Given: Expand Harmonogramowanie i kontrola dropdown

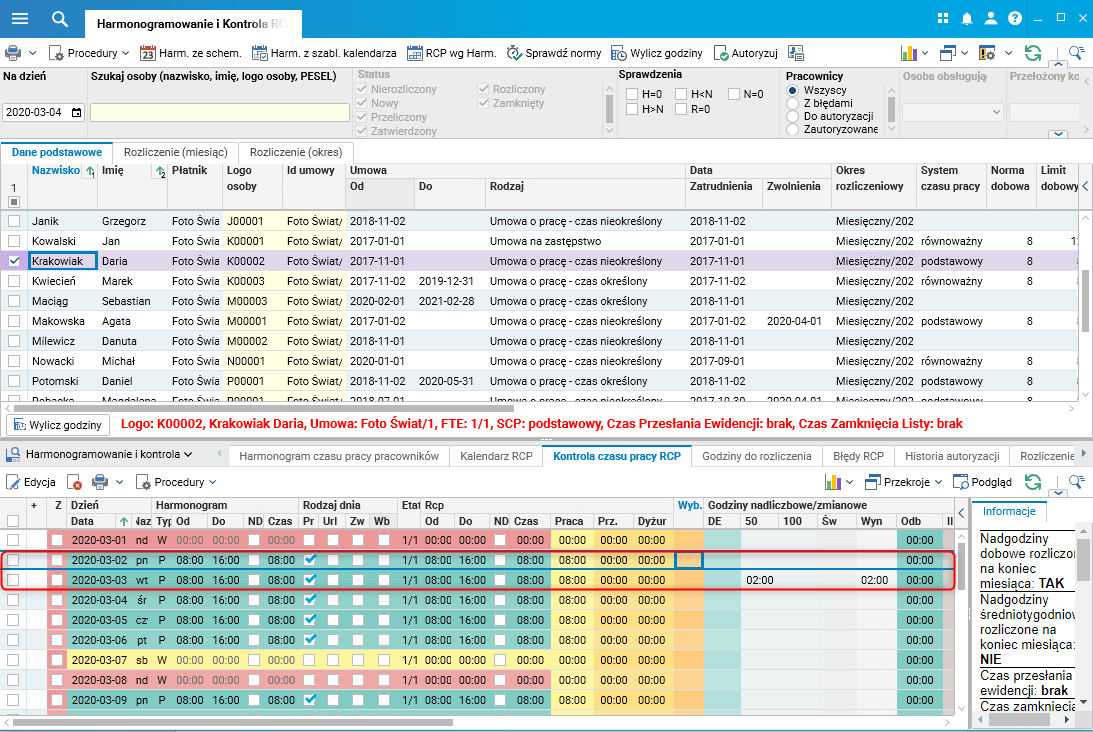Looking at the screenshot, I should tap(106, 455).
